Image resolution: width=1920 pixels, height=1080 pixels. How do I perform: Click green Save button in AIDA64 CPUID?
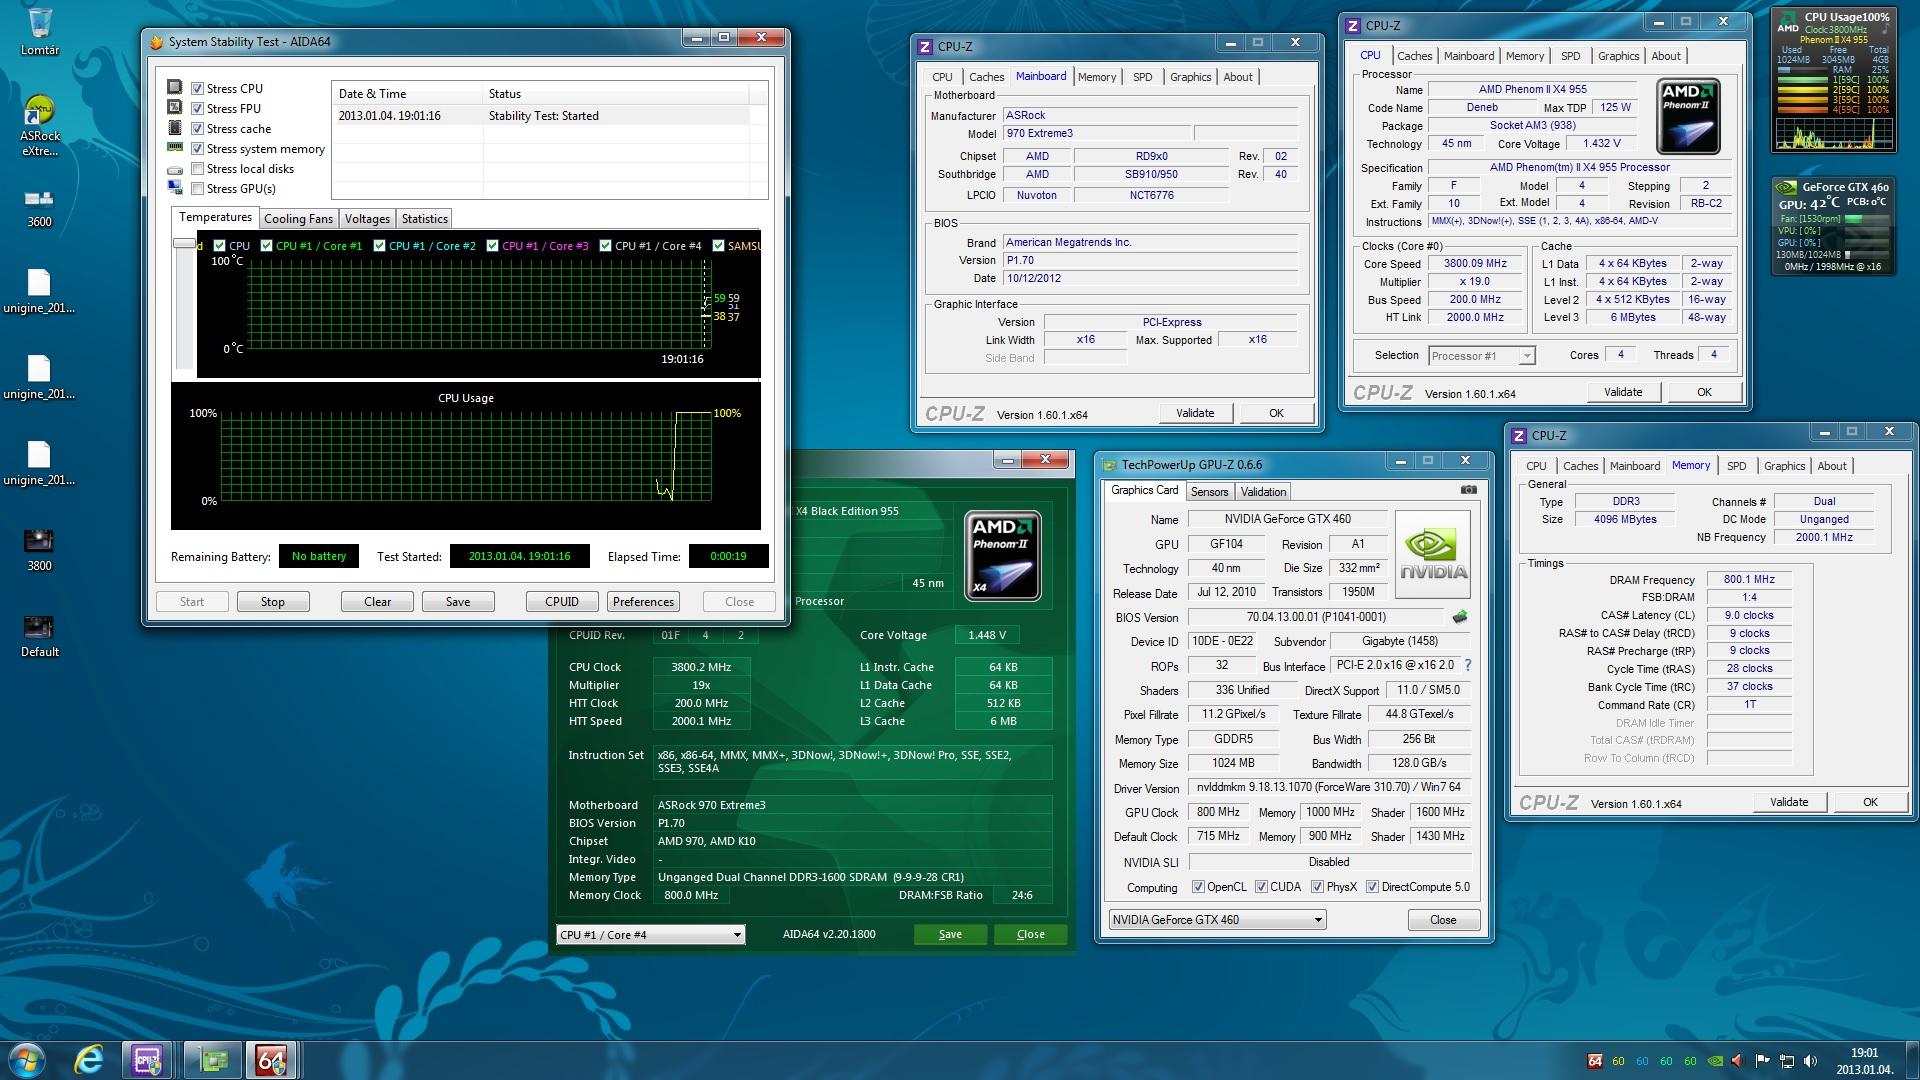pyautogui.click(x=950, y=934)
